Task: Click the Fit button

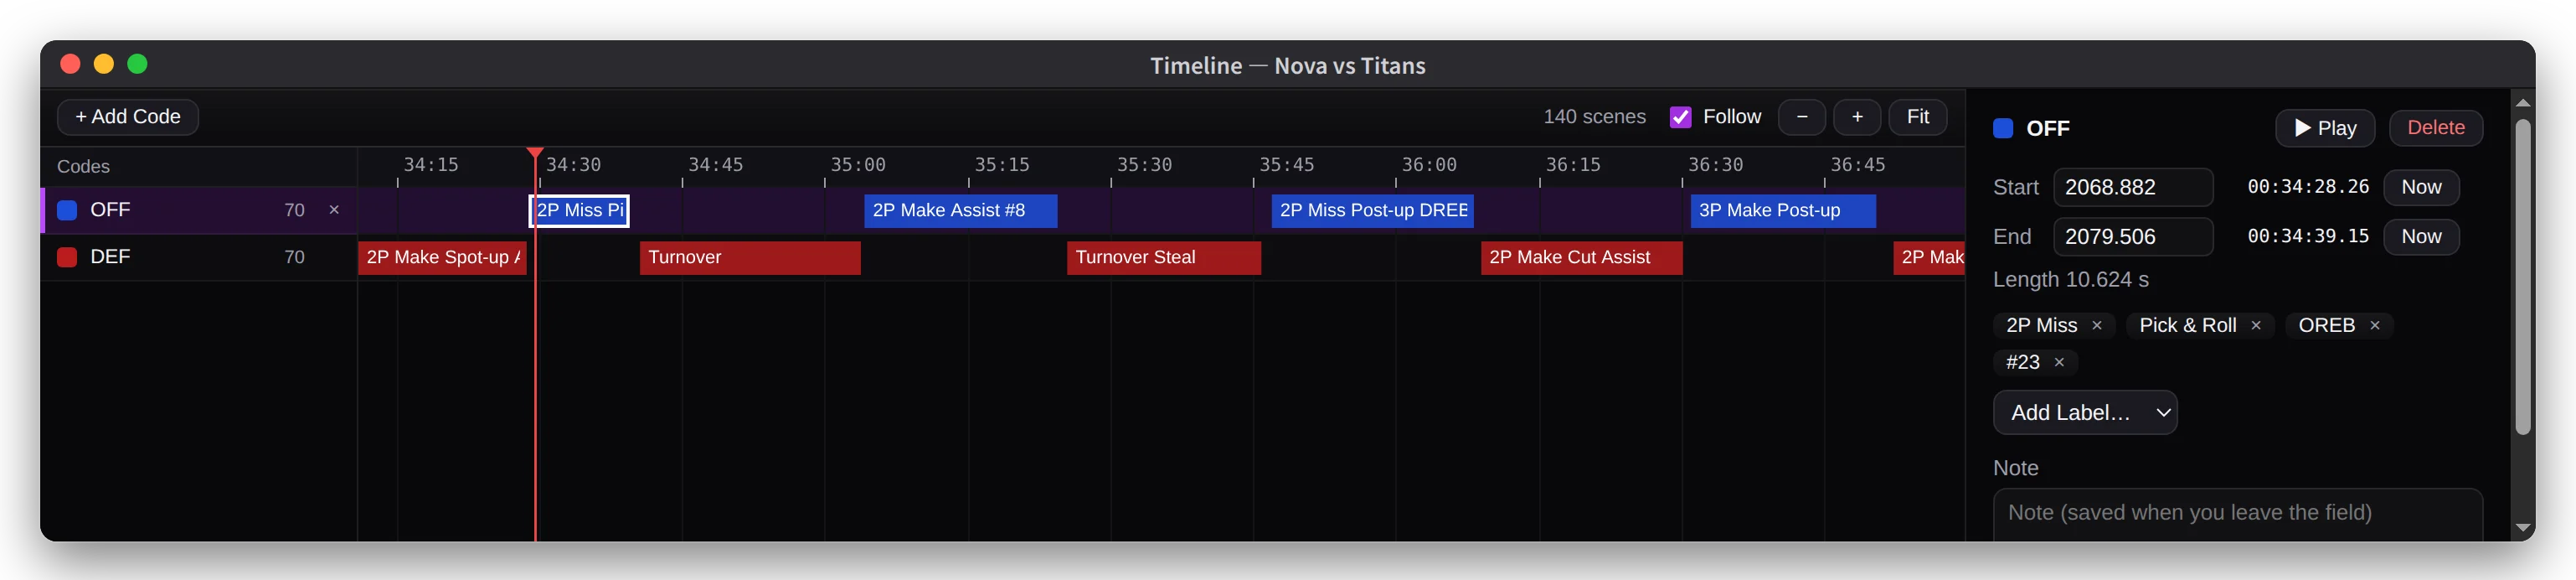Action: pos(1918,117)
